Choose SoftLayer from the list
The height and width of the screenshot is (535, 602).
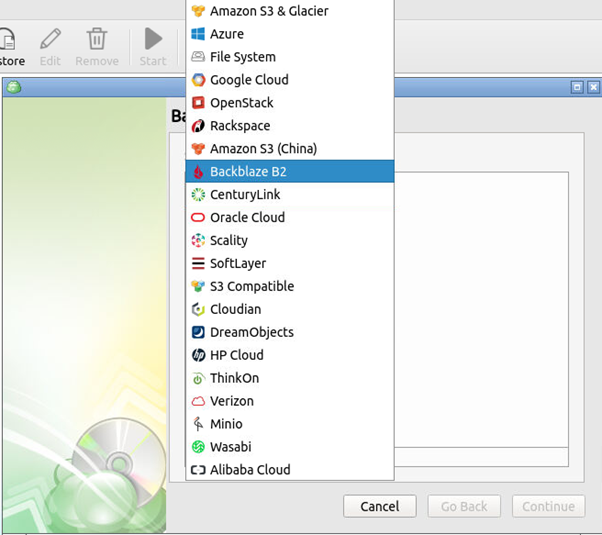(290, 263)
